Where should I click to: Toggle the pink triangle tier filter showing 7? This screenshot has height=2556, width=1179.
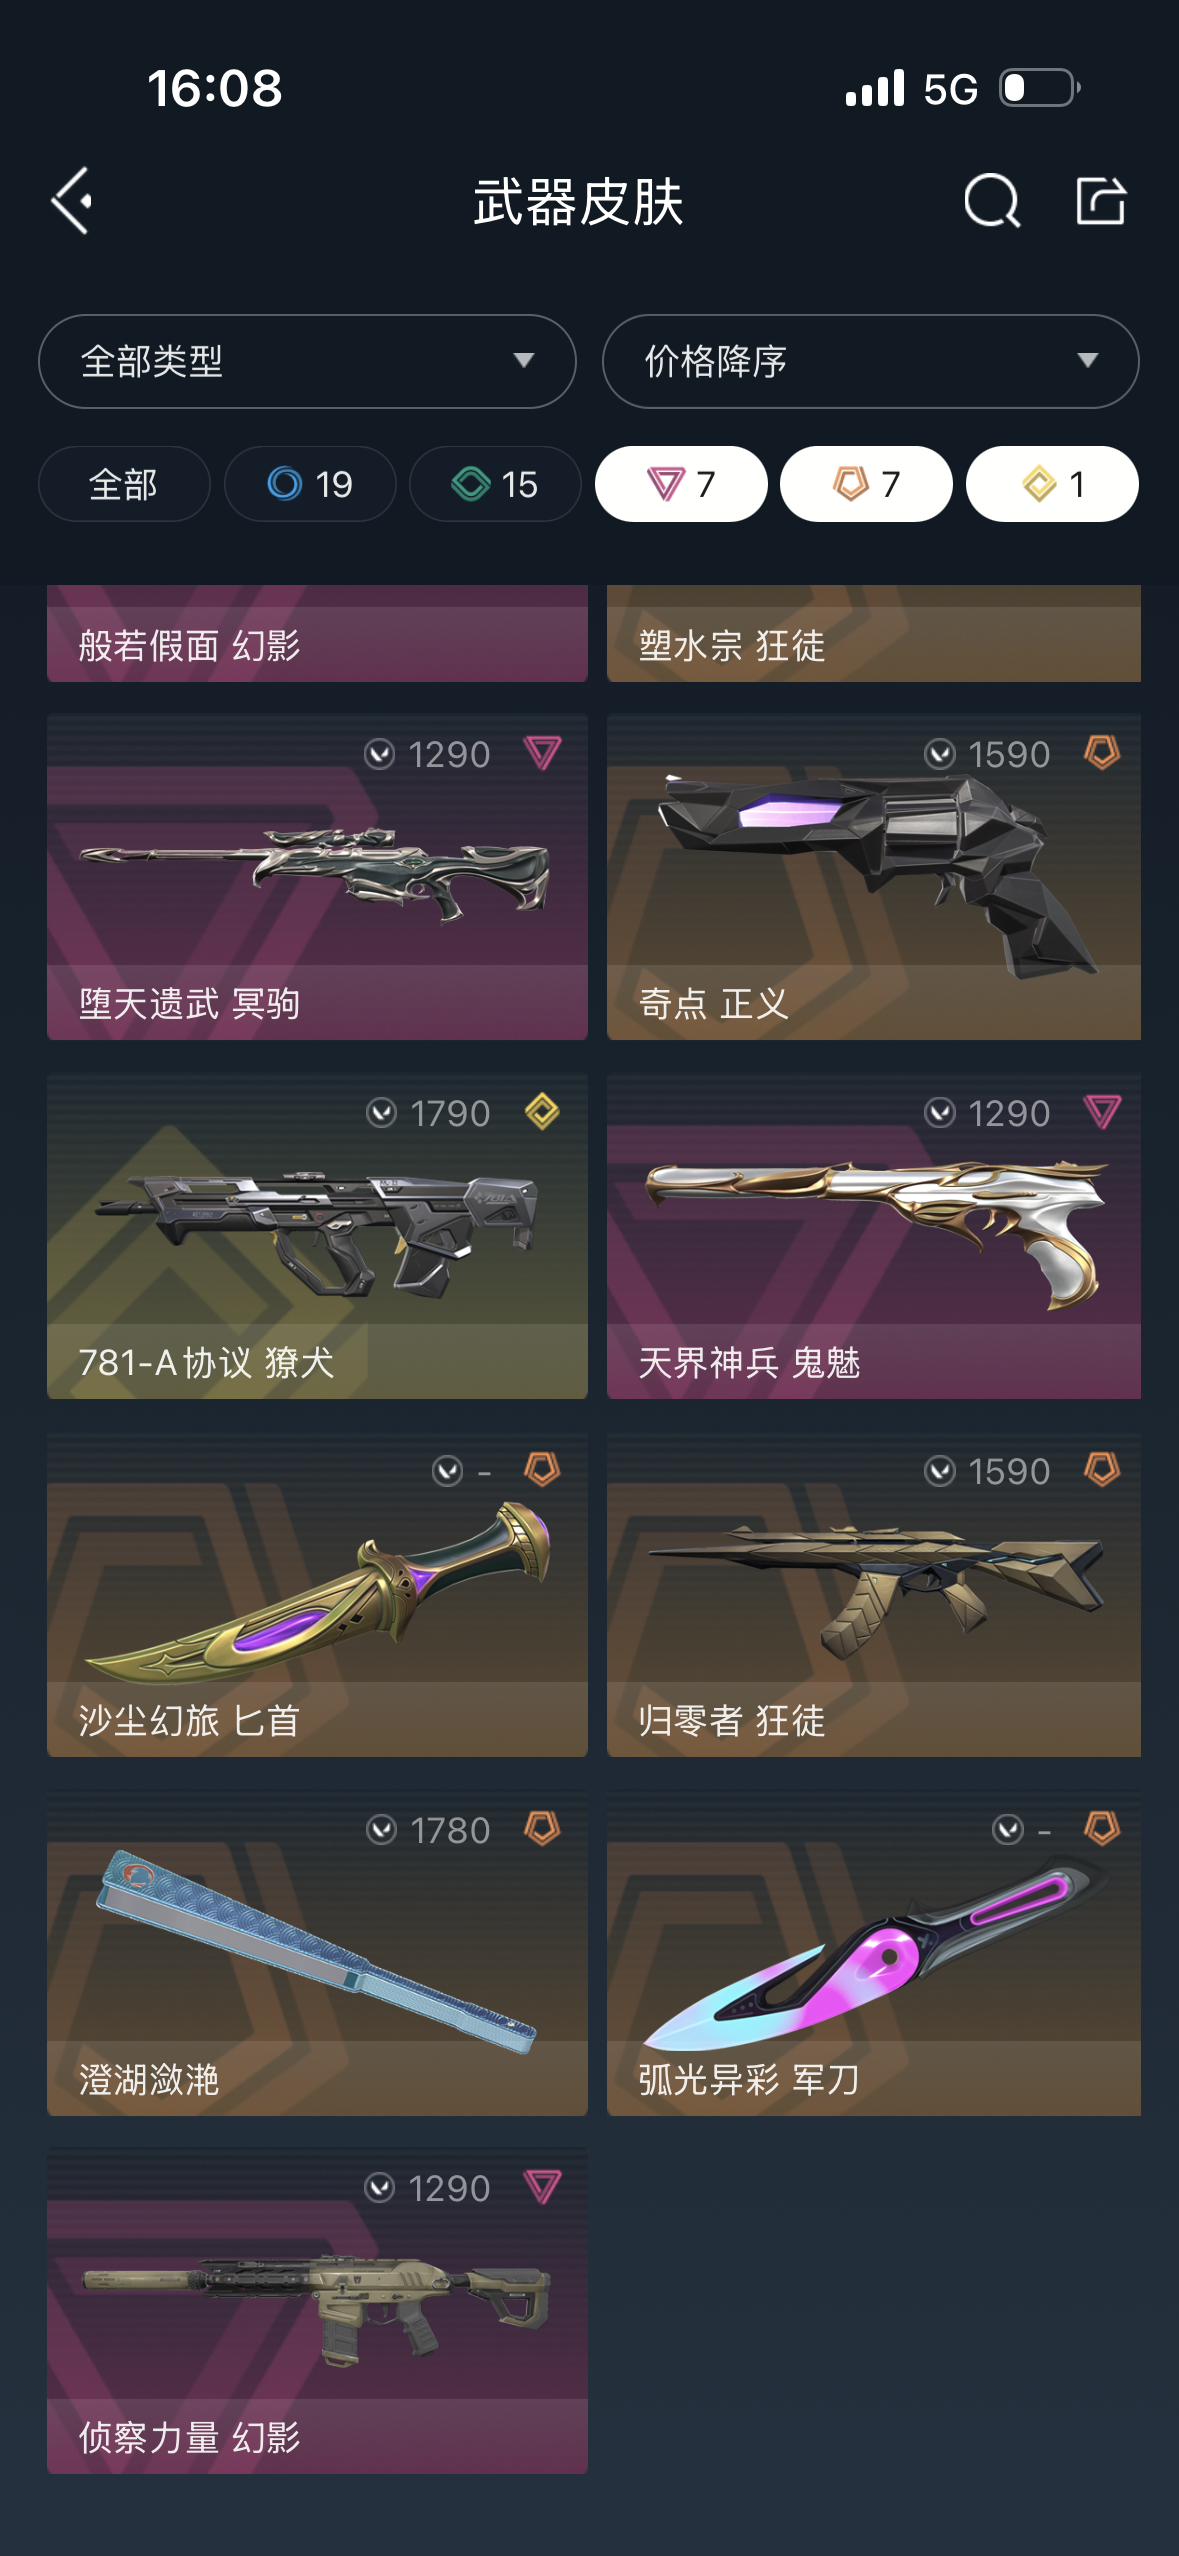click(681, 484)
